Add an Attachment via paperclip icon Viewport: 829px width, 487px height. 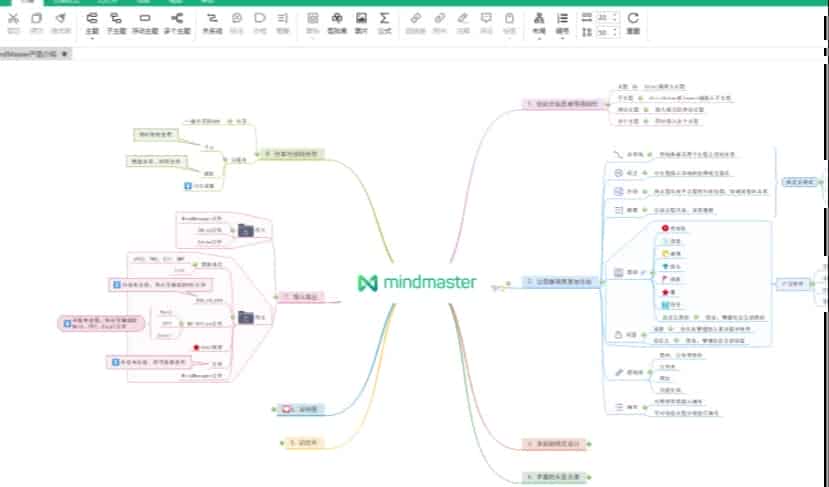click(439, 19)
